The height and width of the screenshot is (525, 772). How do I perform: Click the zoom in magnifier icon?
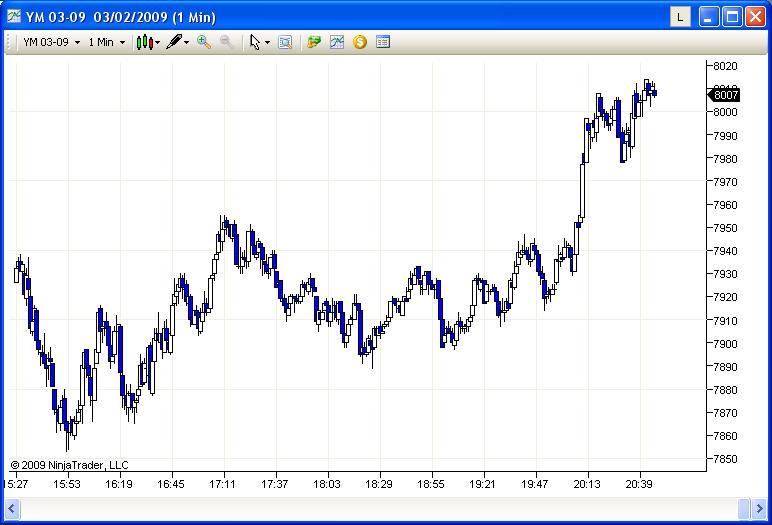[204, 42]
